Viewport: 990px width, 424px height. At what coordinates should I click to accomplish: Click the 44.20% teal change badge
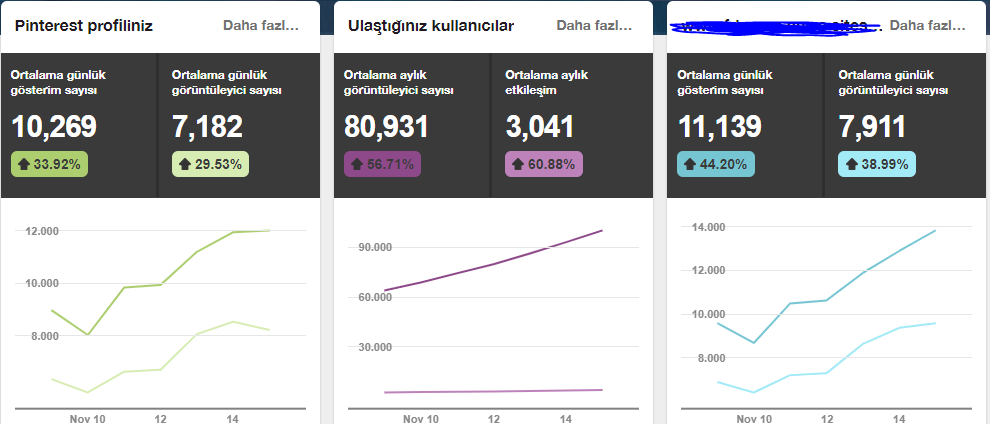pos(715,165)
